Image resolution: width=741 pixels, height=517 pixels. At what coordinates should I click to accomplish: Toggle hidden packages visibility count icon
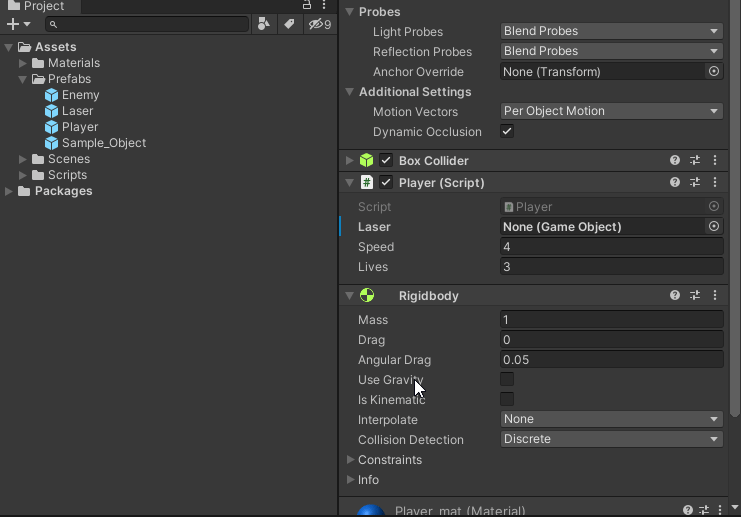click(x=320, y=24)
